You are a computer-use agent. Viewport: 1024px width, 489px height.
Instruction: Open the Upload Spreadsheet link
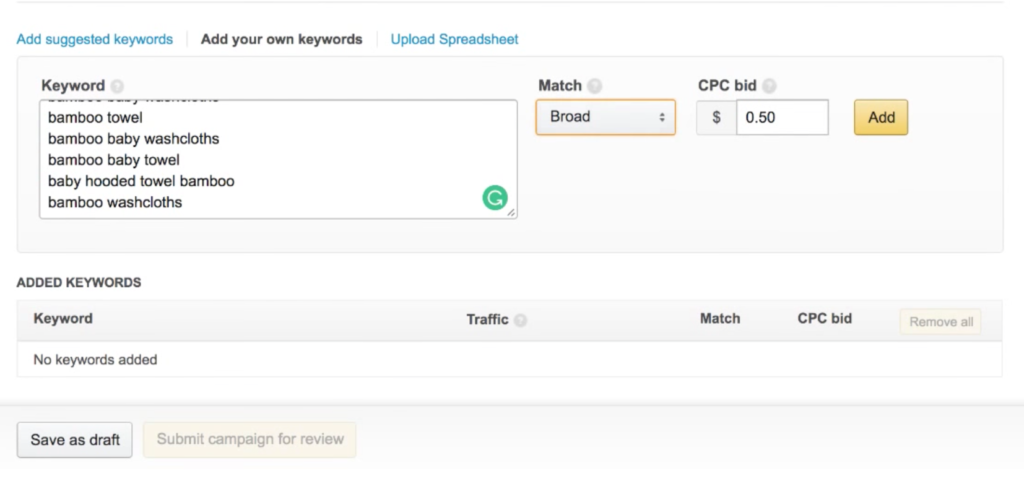point(454,39)
